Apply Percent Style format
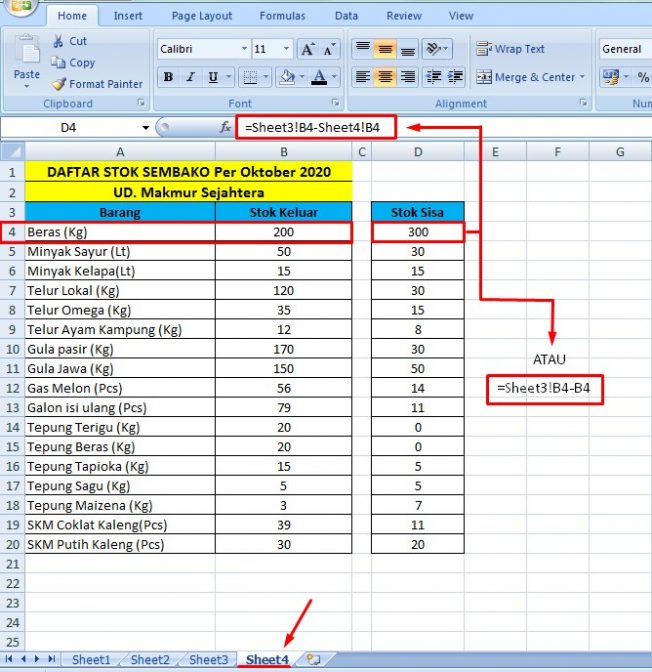 click(643, 77)
